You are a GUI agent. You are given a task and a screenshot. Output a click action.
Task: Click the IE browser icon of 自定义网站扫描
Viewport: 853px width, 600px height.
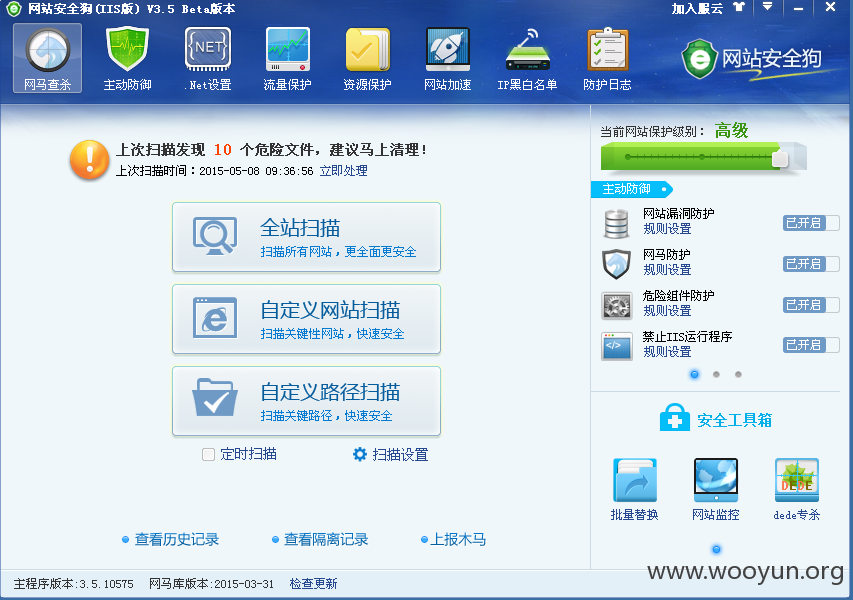pos(215,318)
